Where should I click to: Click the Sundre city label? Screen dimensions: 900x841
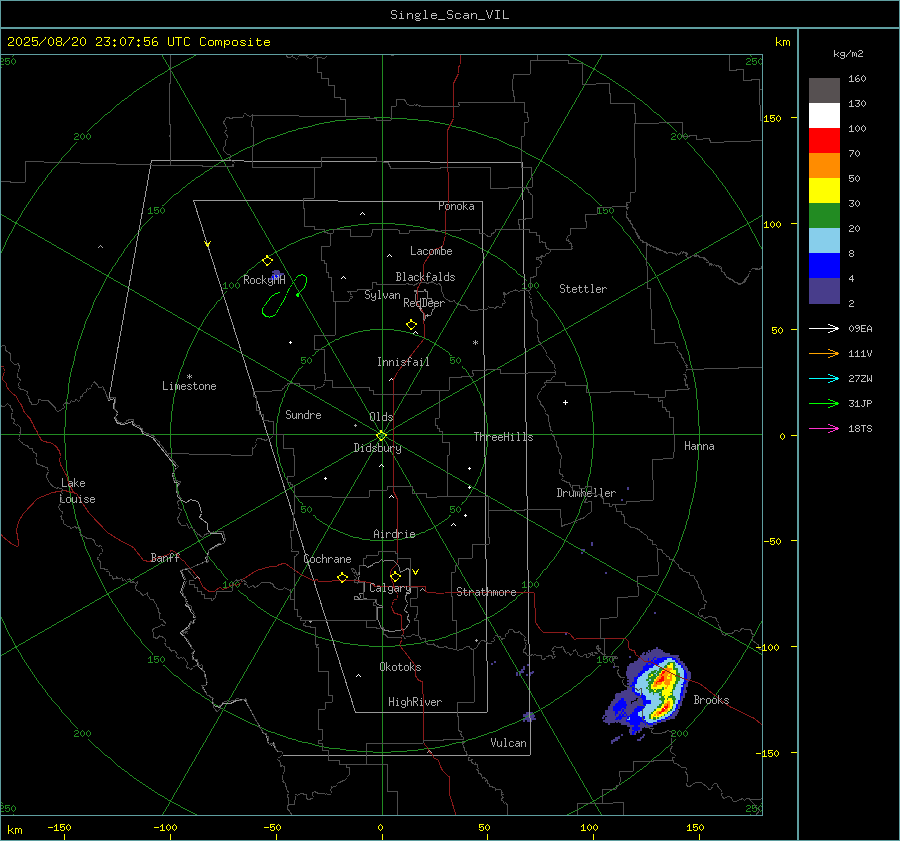point(303,414)
